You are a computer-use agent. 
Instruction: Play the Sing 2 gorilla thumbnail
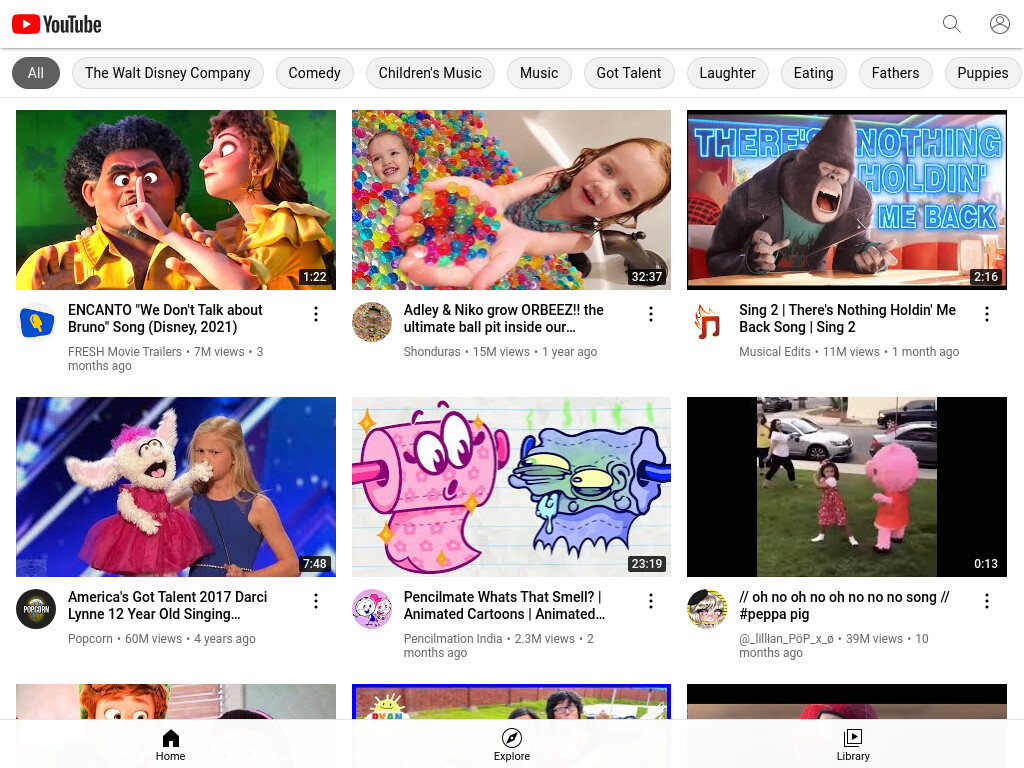tap(847, 200)
